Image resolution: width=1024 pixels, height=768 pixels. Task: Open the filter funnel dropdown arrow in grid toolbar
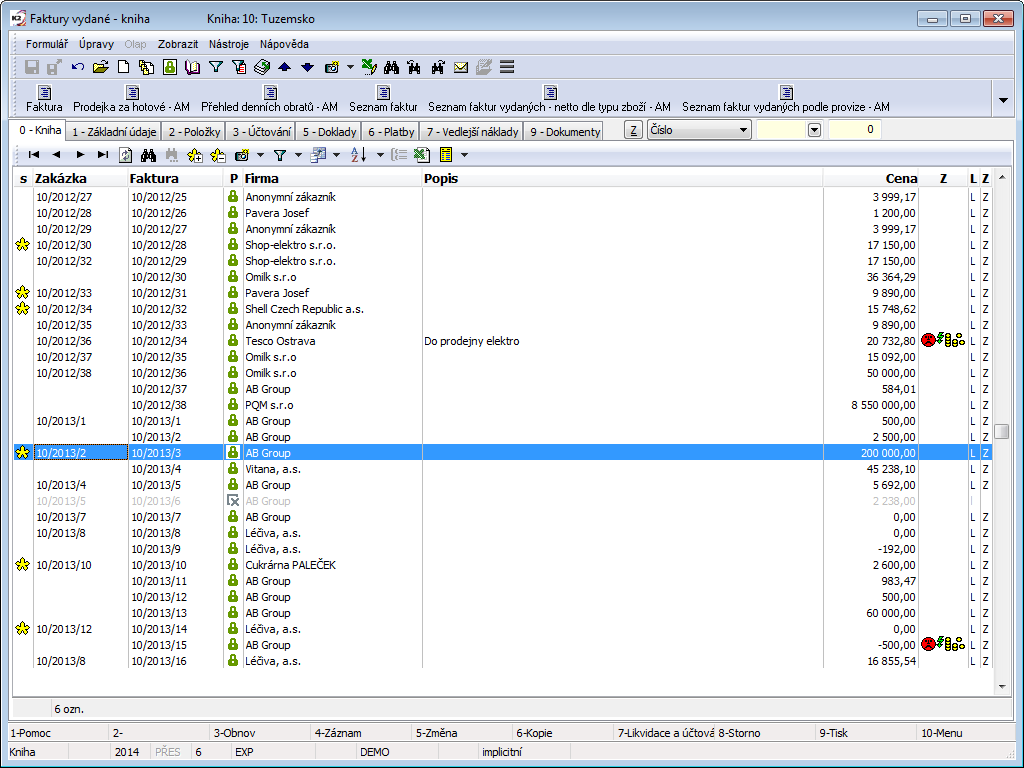(x=297, y=155)
